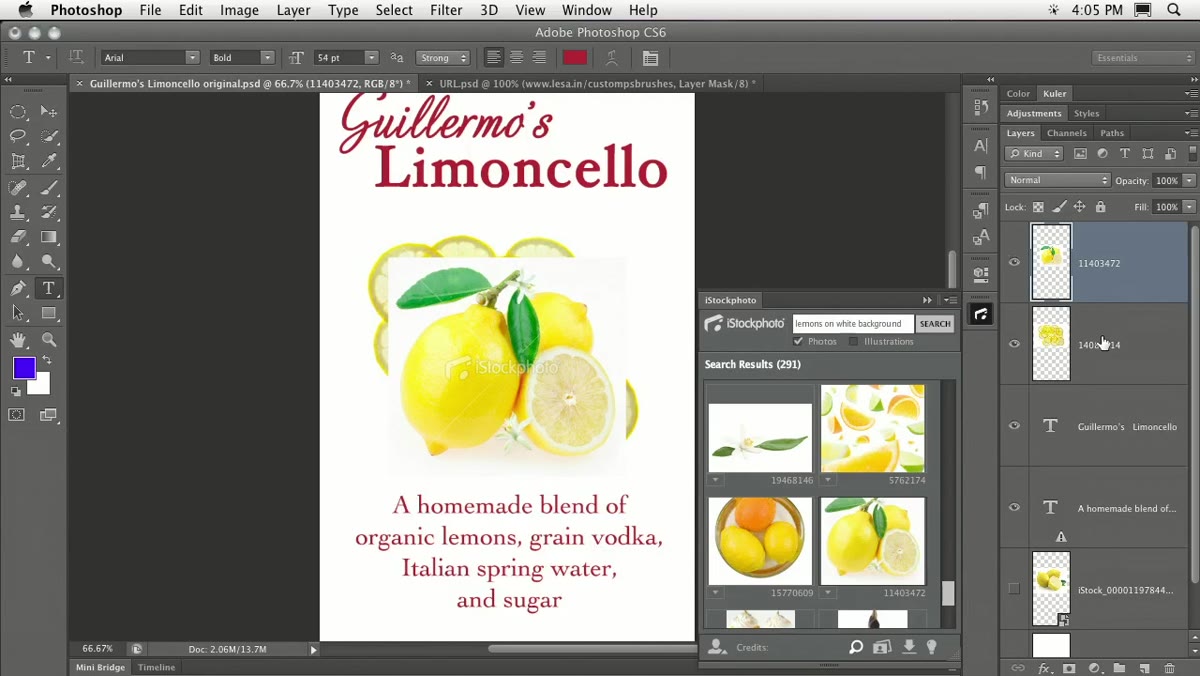This screenshot has width=1200, height=676.
Task: Add a layer style (fx)
Action: (x=1044, y=668)
